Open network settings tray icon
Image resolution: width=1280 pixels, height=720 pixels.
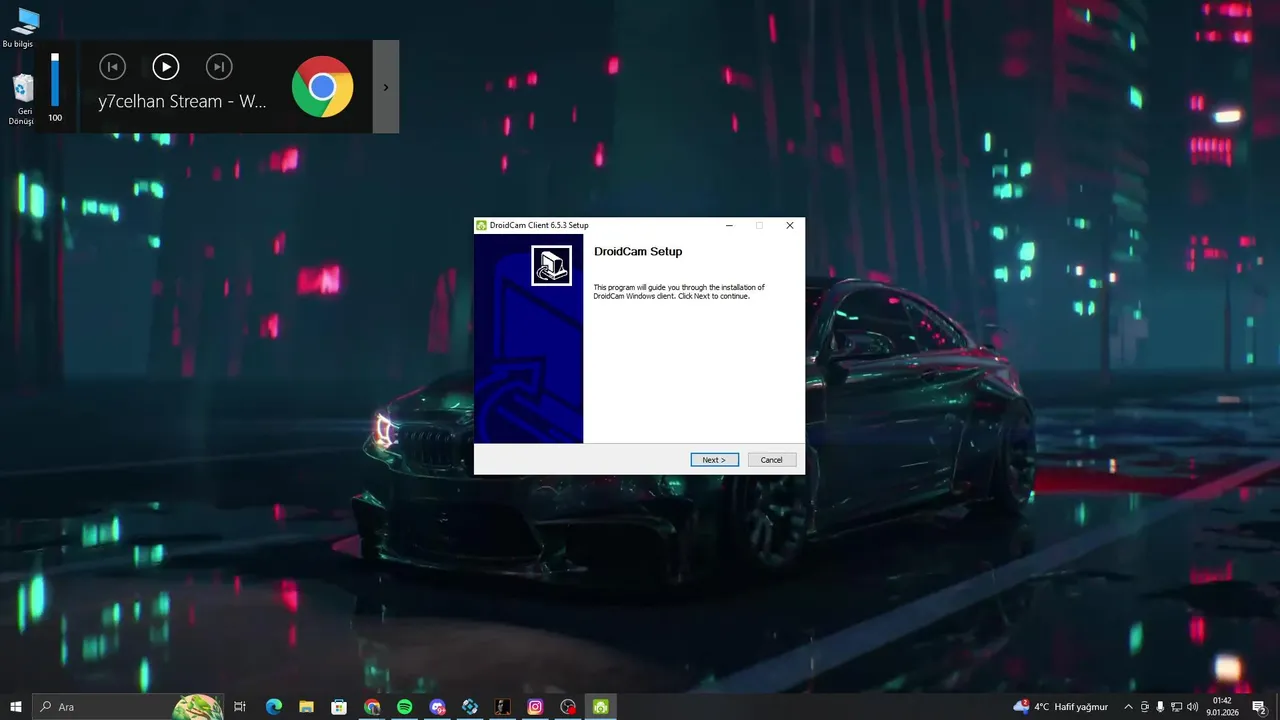pyautogui.click(x=1176, y=707)
